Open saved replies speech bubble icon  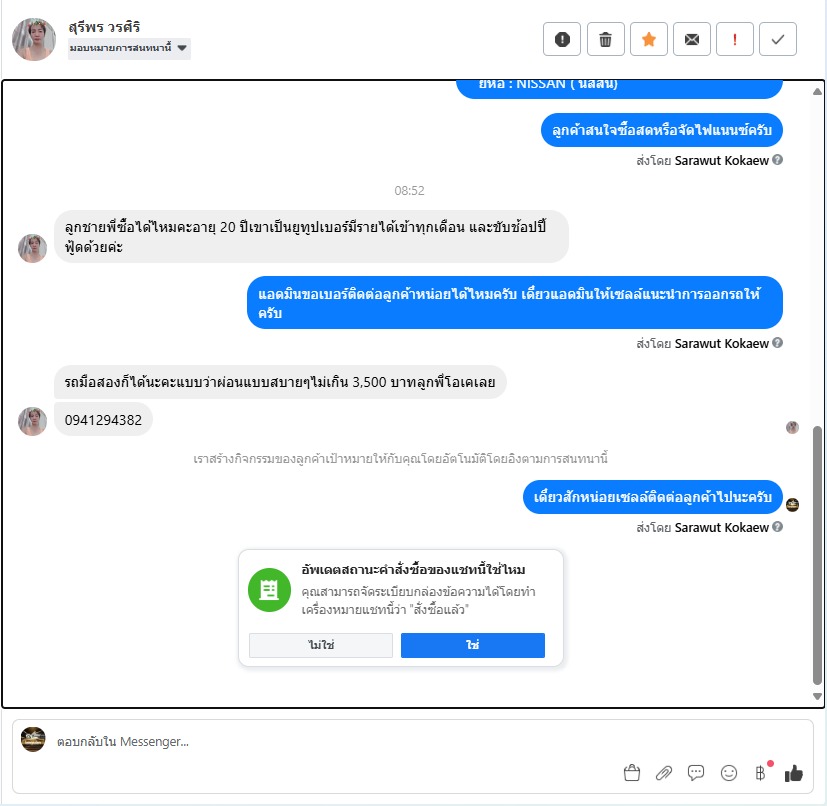pyautogui.click(x=696, y=773)
